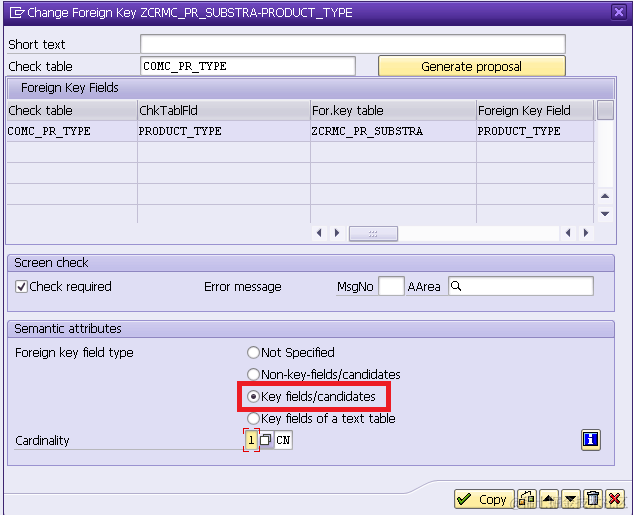The image size is (633, 515).
Task: Select the ZCRMC_PR_SUBSTRA table cell
Action: point(393,131)
